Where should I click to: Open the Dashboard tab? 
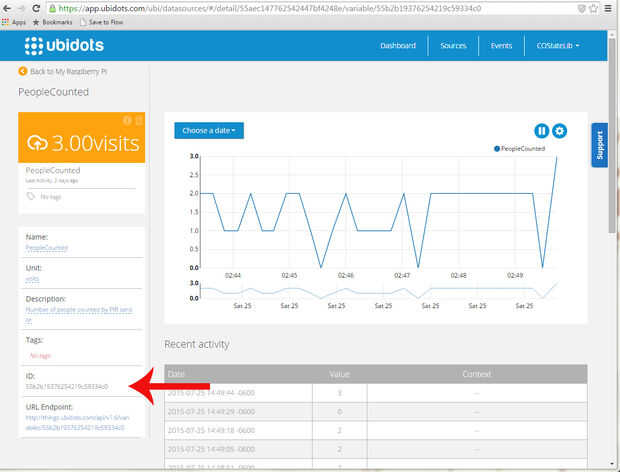click(x=398, y=45)
